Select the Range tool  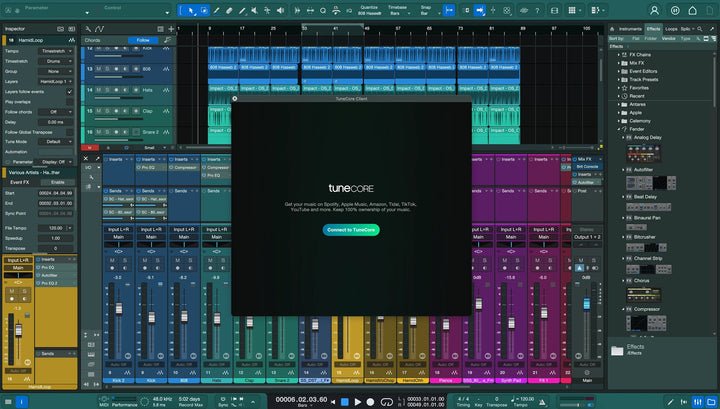204,10
